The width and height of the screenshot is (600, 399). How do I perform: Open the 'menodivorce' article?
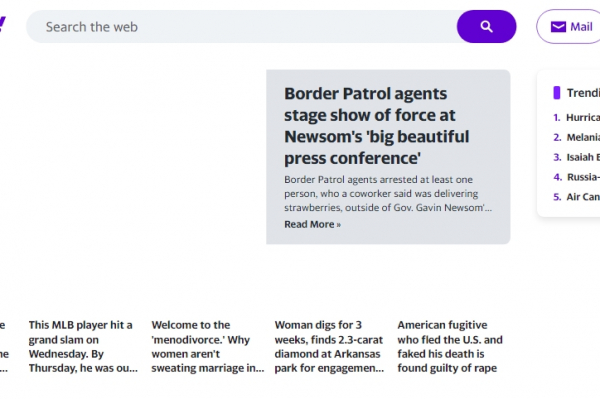pos(208,346)
